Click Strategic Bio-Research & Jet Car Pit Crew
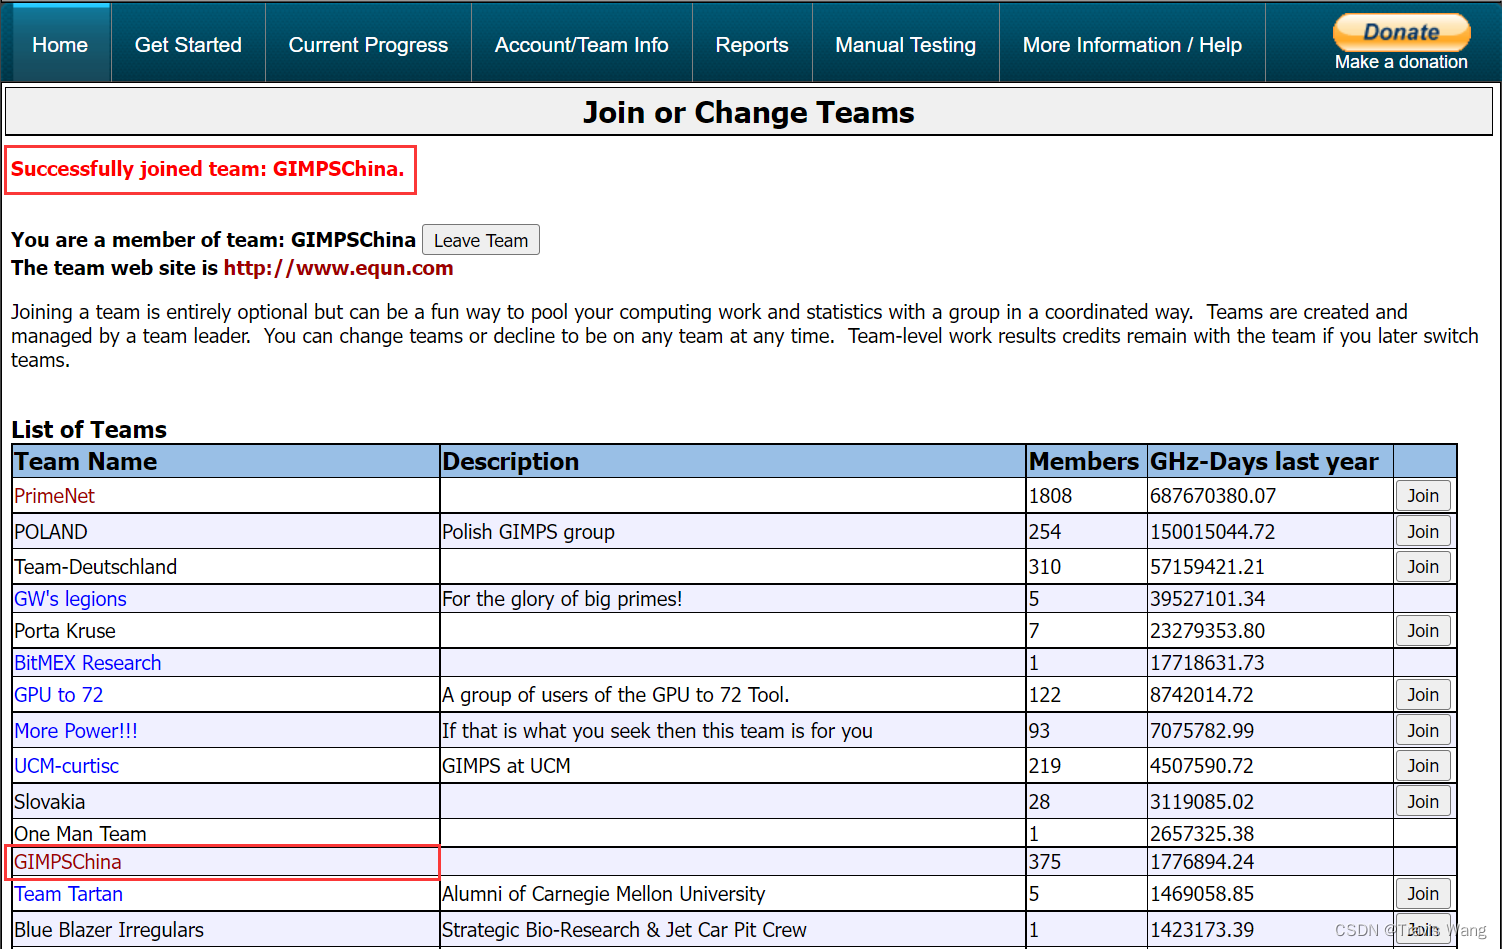Screen dimensions: 1502x949 point(624,930)
